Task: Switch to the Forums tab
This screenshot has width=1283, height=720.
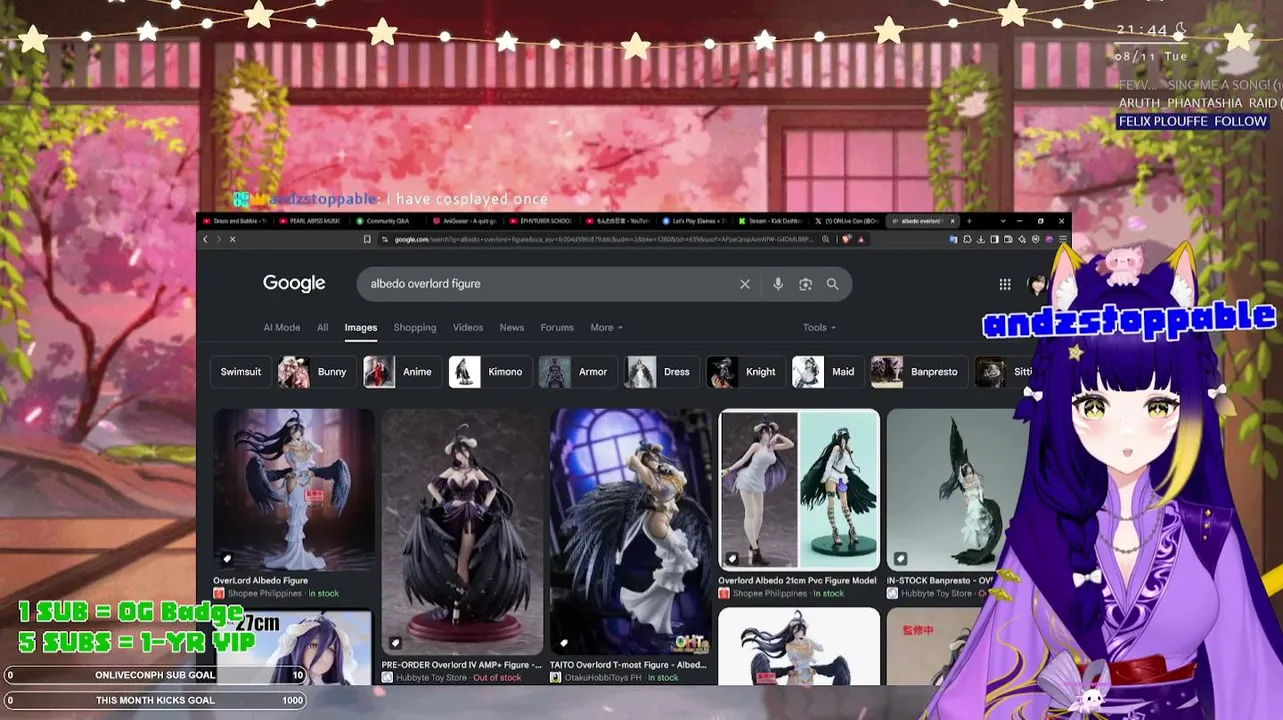Action: [557, 327]
